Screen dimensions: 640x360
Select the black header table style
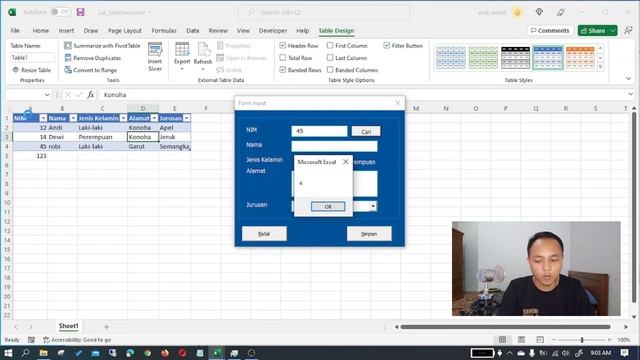click(x=515, y=58)
